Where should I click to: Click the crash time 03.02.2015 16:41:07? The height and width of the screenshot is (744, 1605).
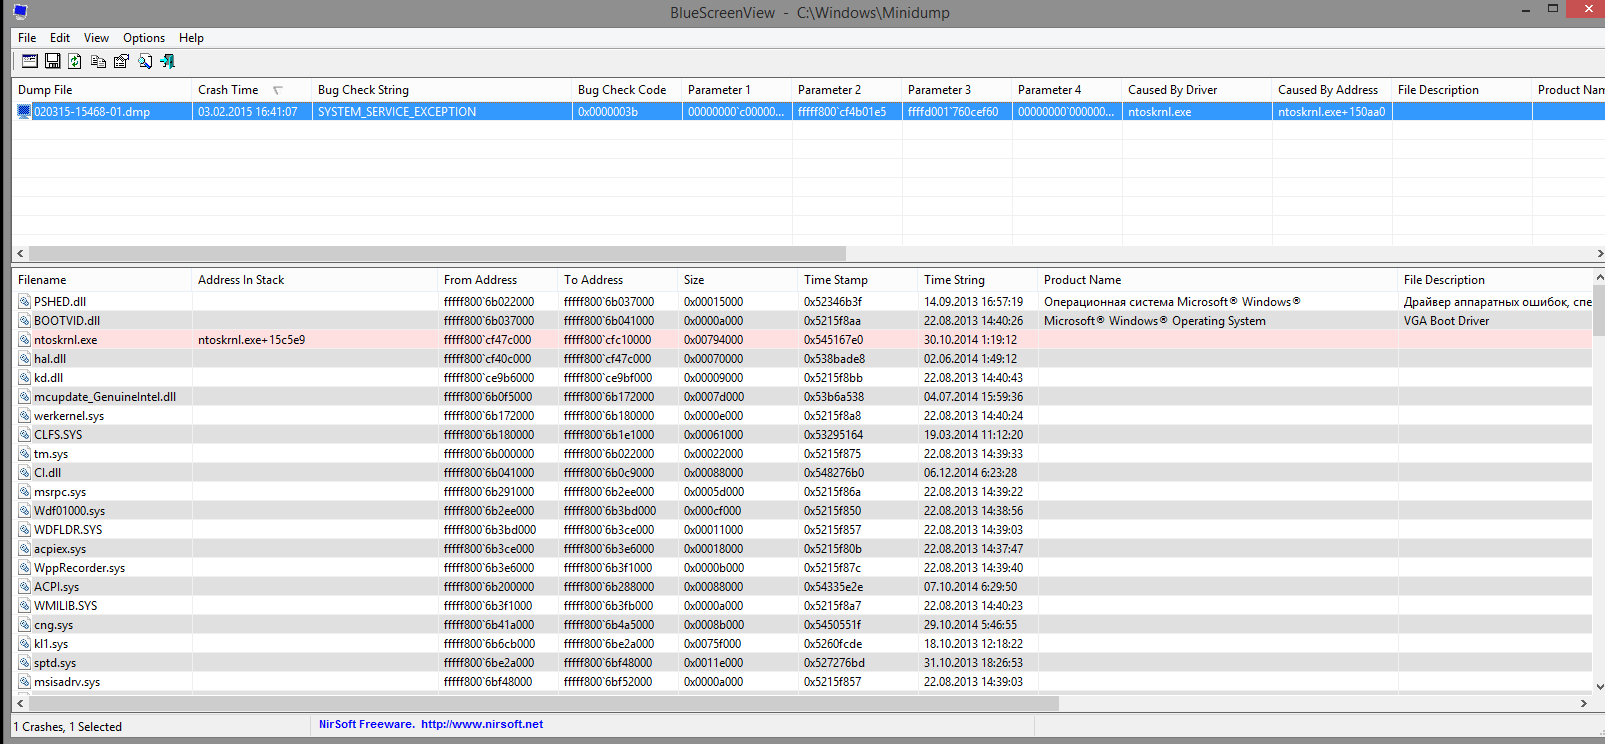tap(252, 112)
